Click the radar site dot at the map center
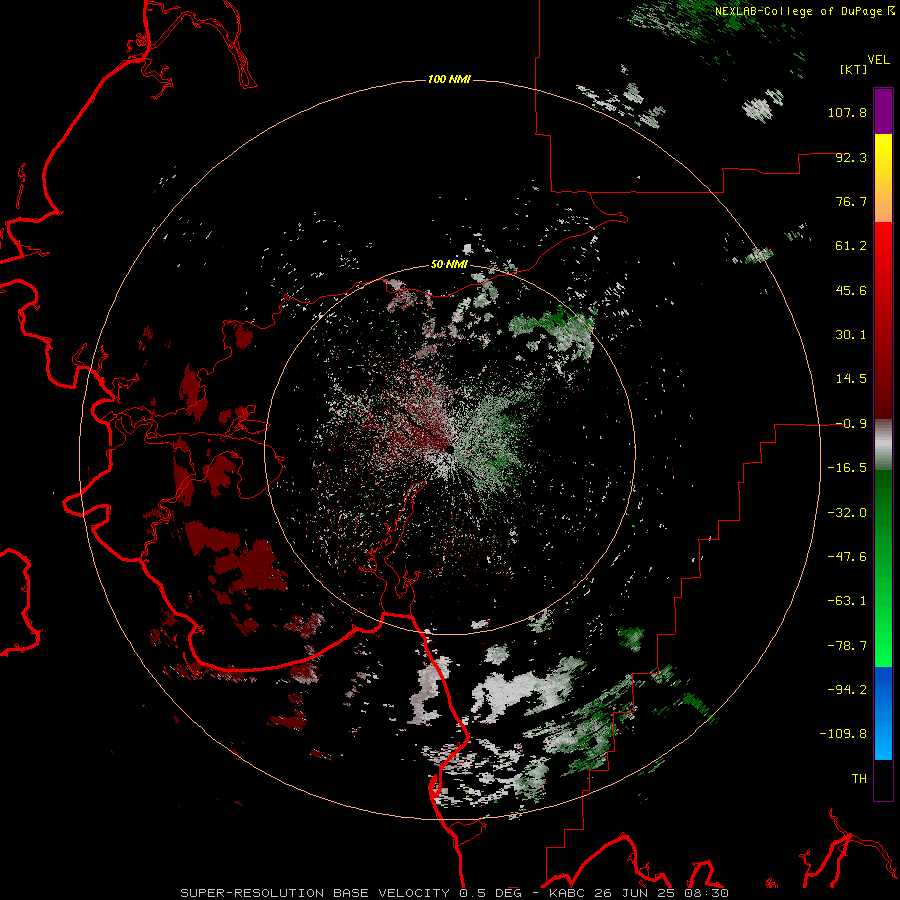The image size is (900, 900). click(449, 449)
